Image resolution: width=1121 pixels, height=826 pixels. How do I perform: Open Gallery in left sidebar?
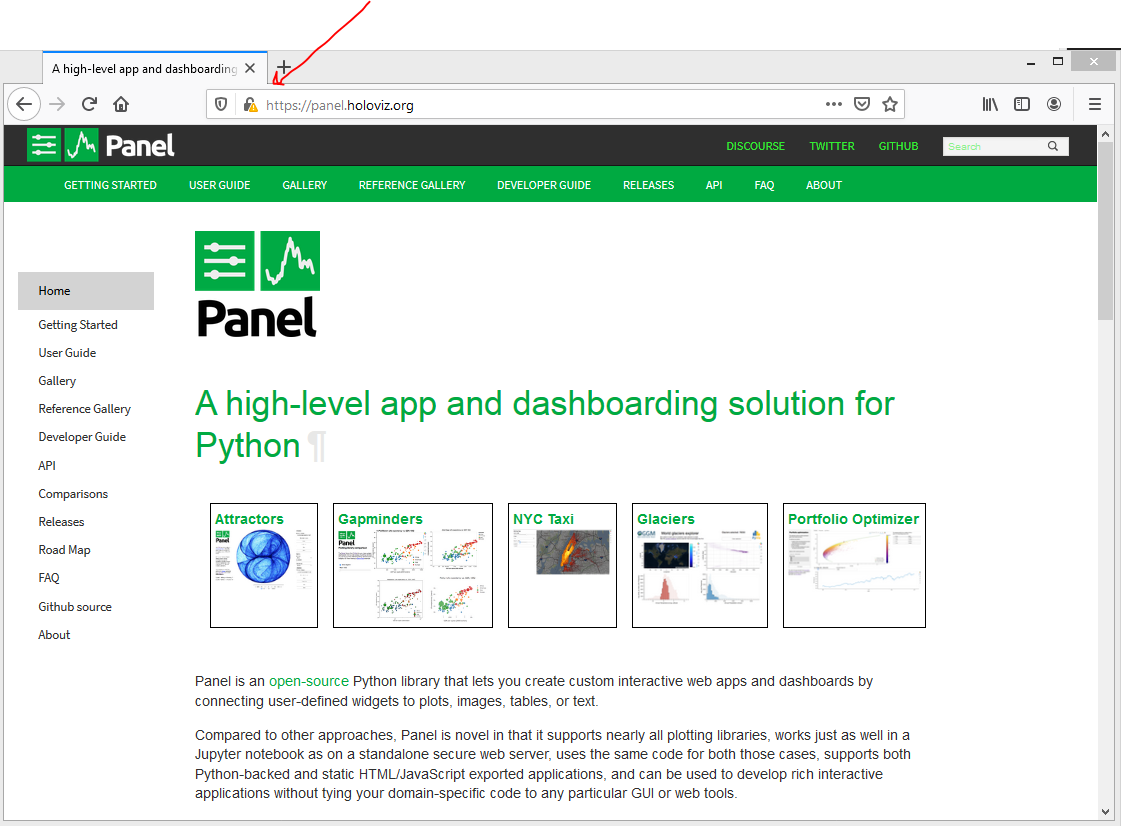(57, 381)
